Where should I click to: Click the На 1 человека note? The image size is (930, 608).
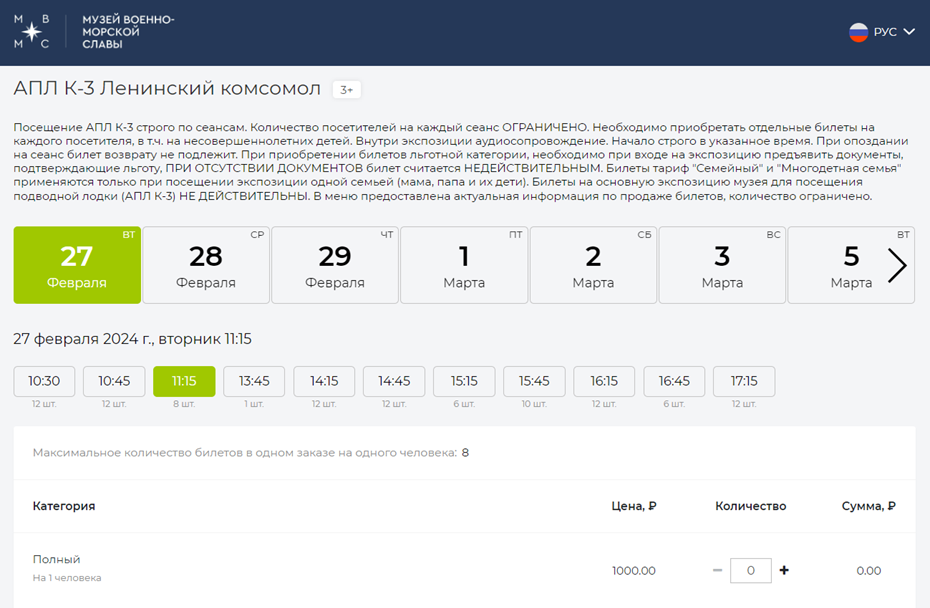67,578
